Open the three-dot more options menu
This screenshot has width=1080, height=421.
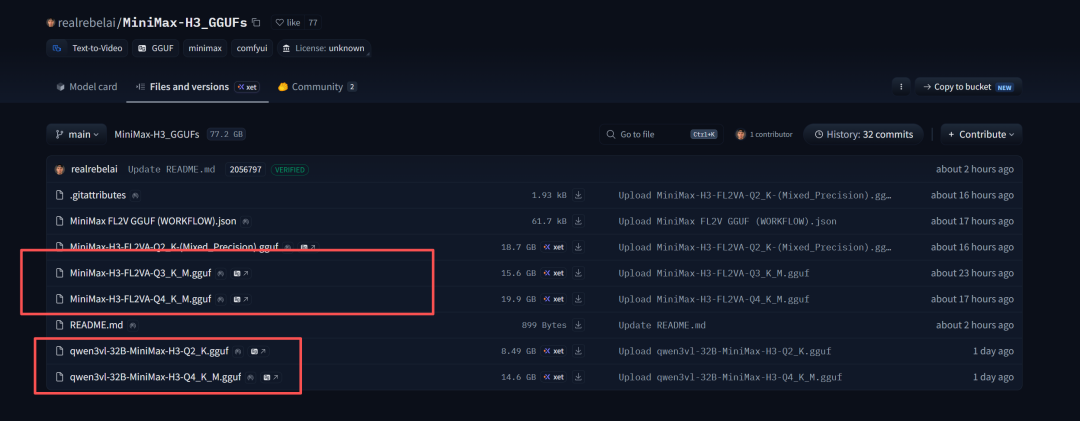pos(900,87)
